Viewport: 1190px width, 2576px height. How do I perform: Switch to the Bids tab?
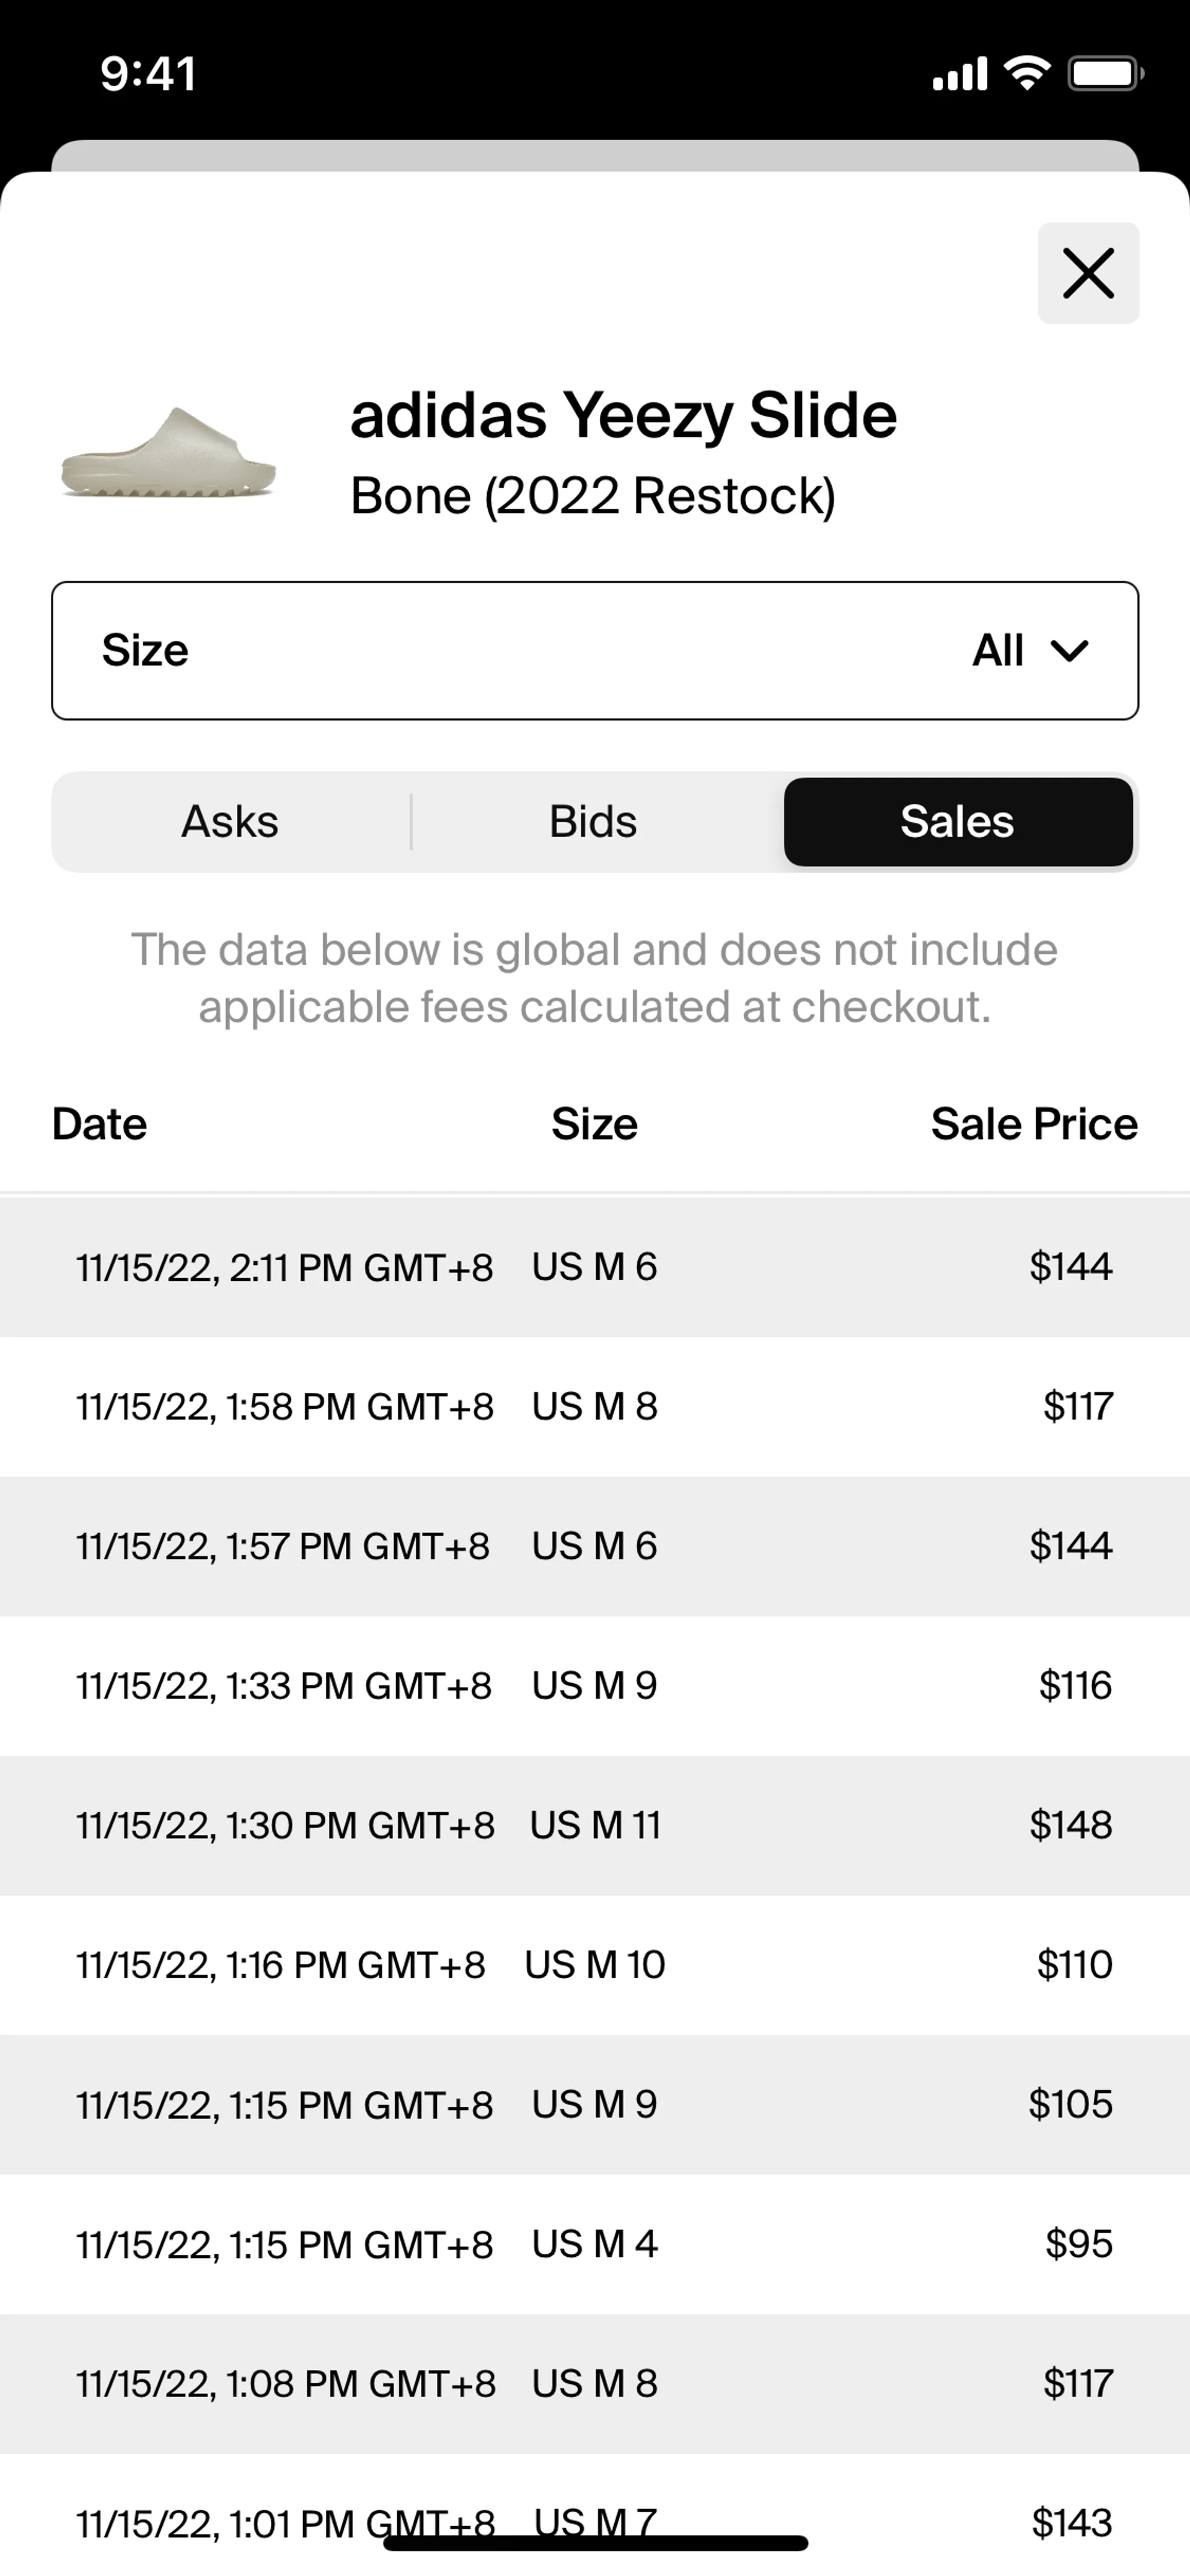click(593, 822)
